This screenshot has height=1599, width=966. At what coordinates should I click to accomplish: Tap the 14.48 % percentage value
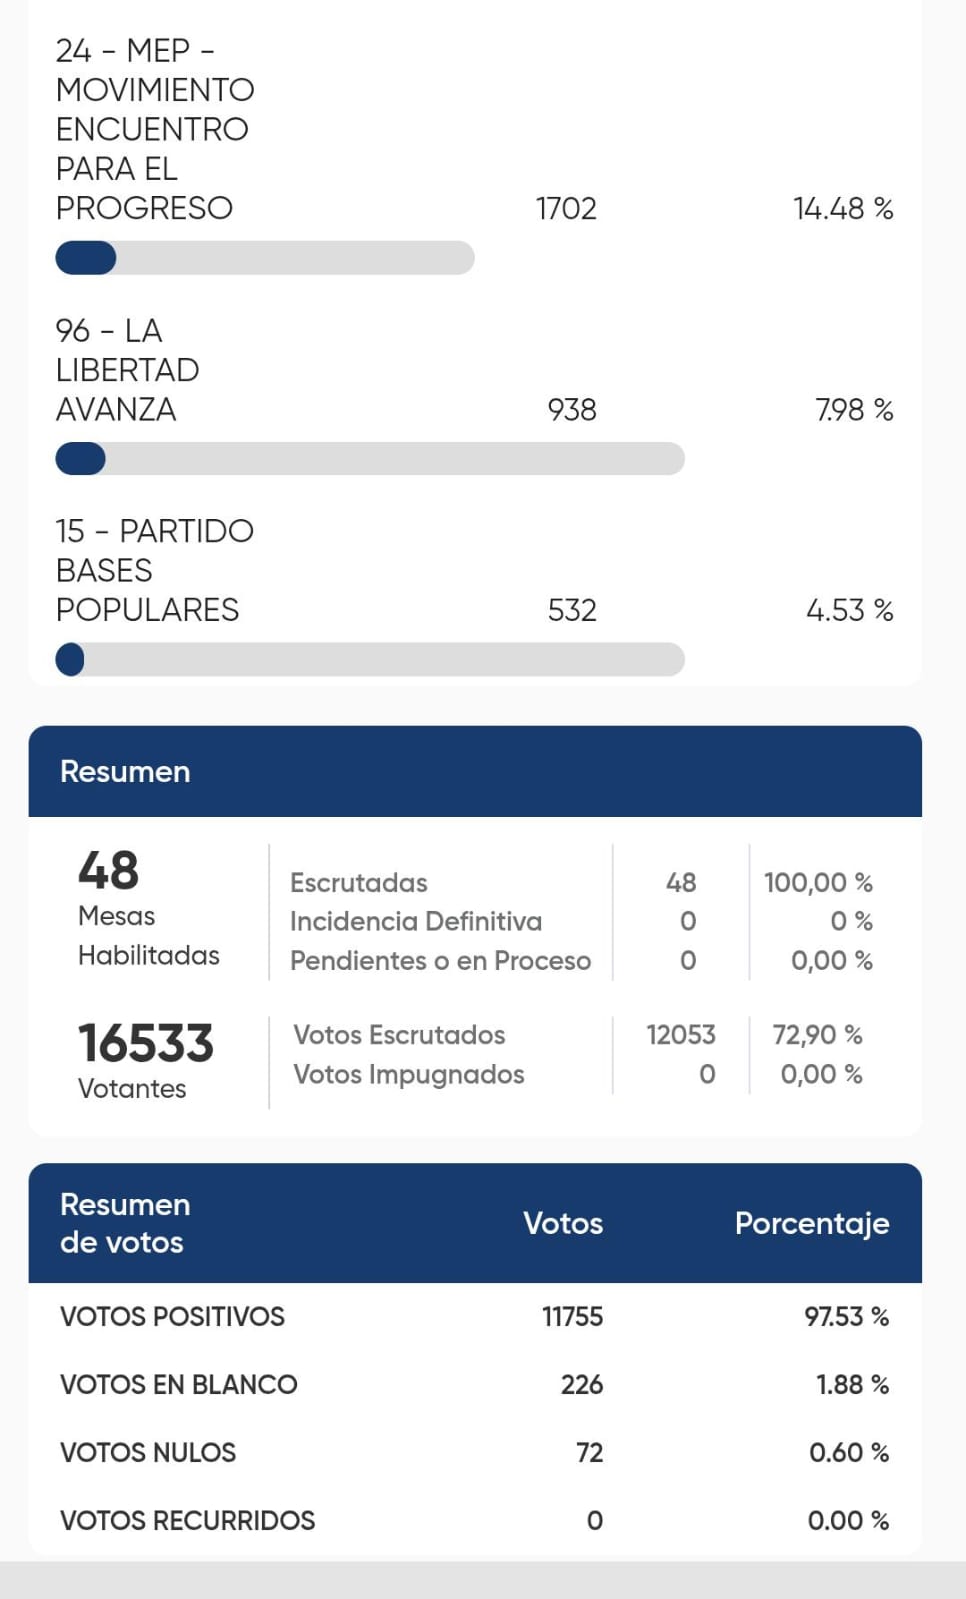tap(843, 208)
